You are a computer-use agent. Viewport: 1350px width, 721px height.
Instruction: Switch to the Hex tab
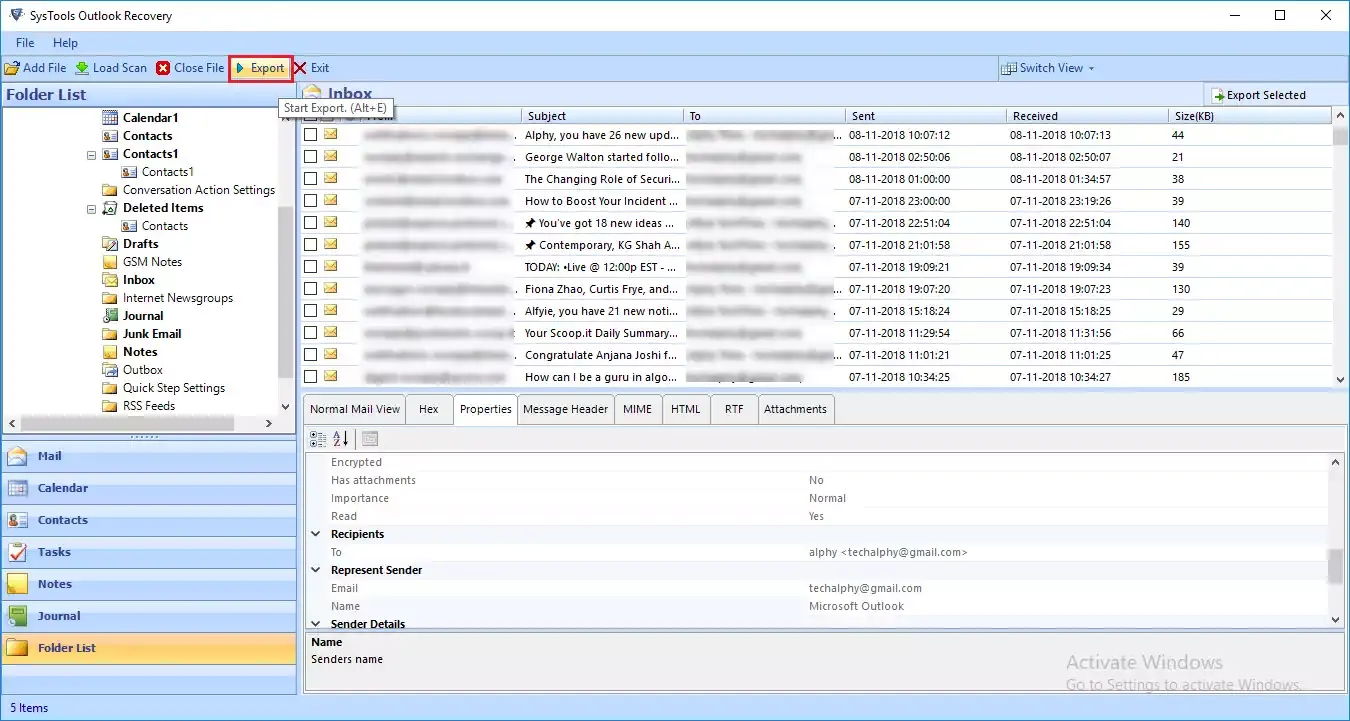(429, 409)
